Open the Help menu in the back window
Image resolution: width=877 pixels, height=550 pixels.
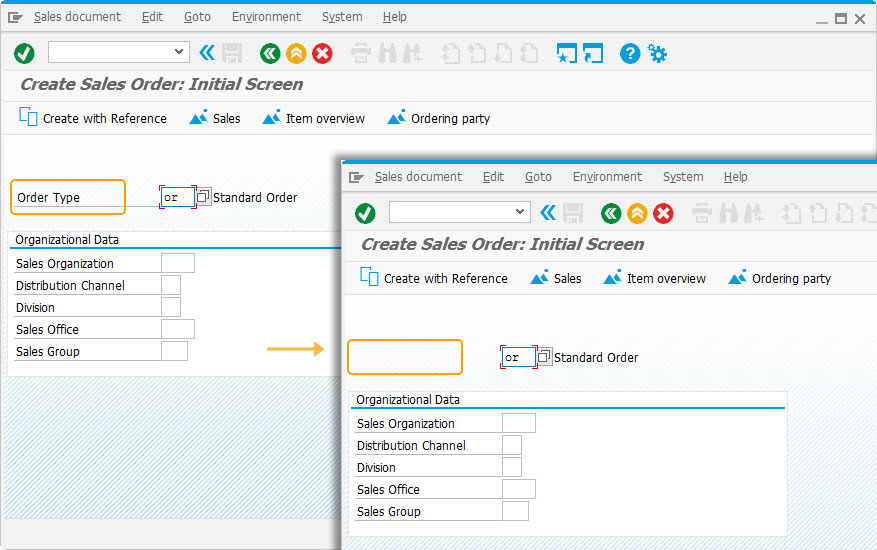[x=394, y=17]
